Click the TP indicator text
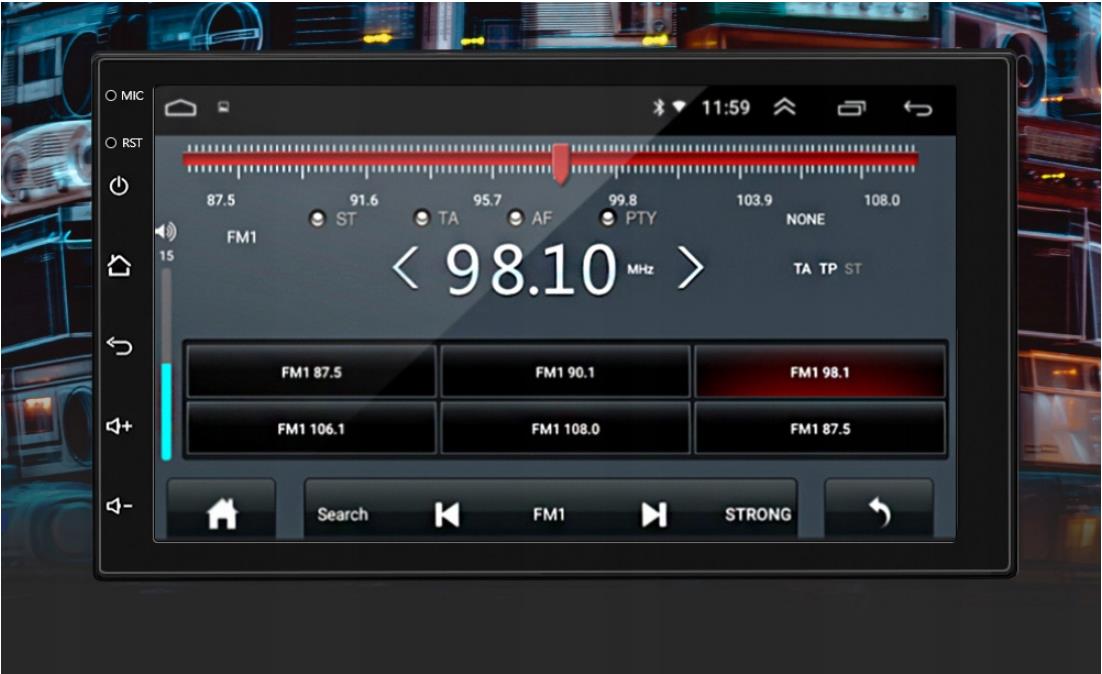1102x674 pixels. tap(828, 268)
